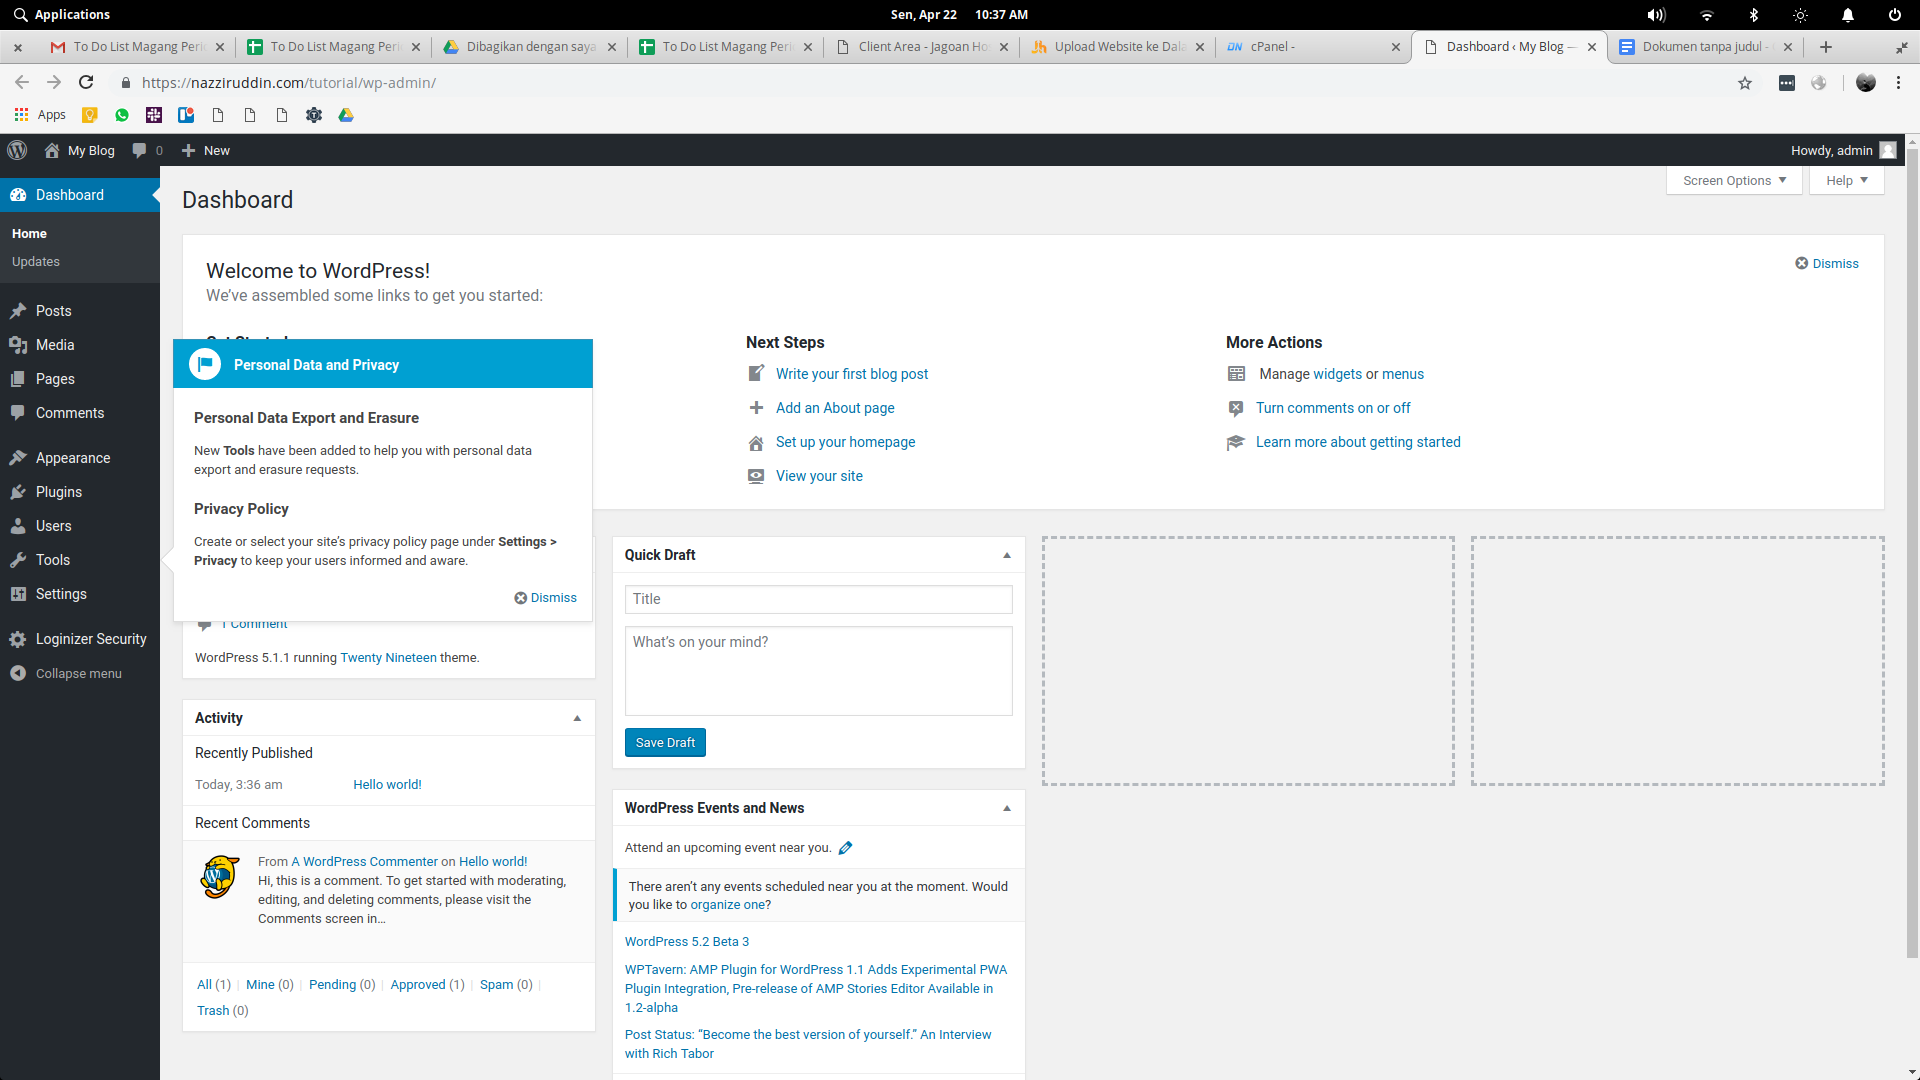Click Turn comments on or off
The image size is (1920, 1080).
1333,408
